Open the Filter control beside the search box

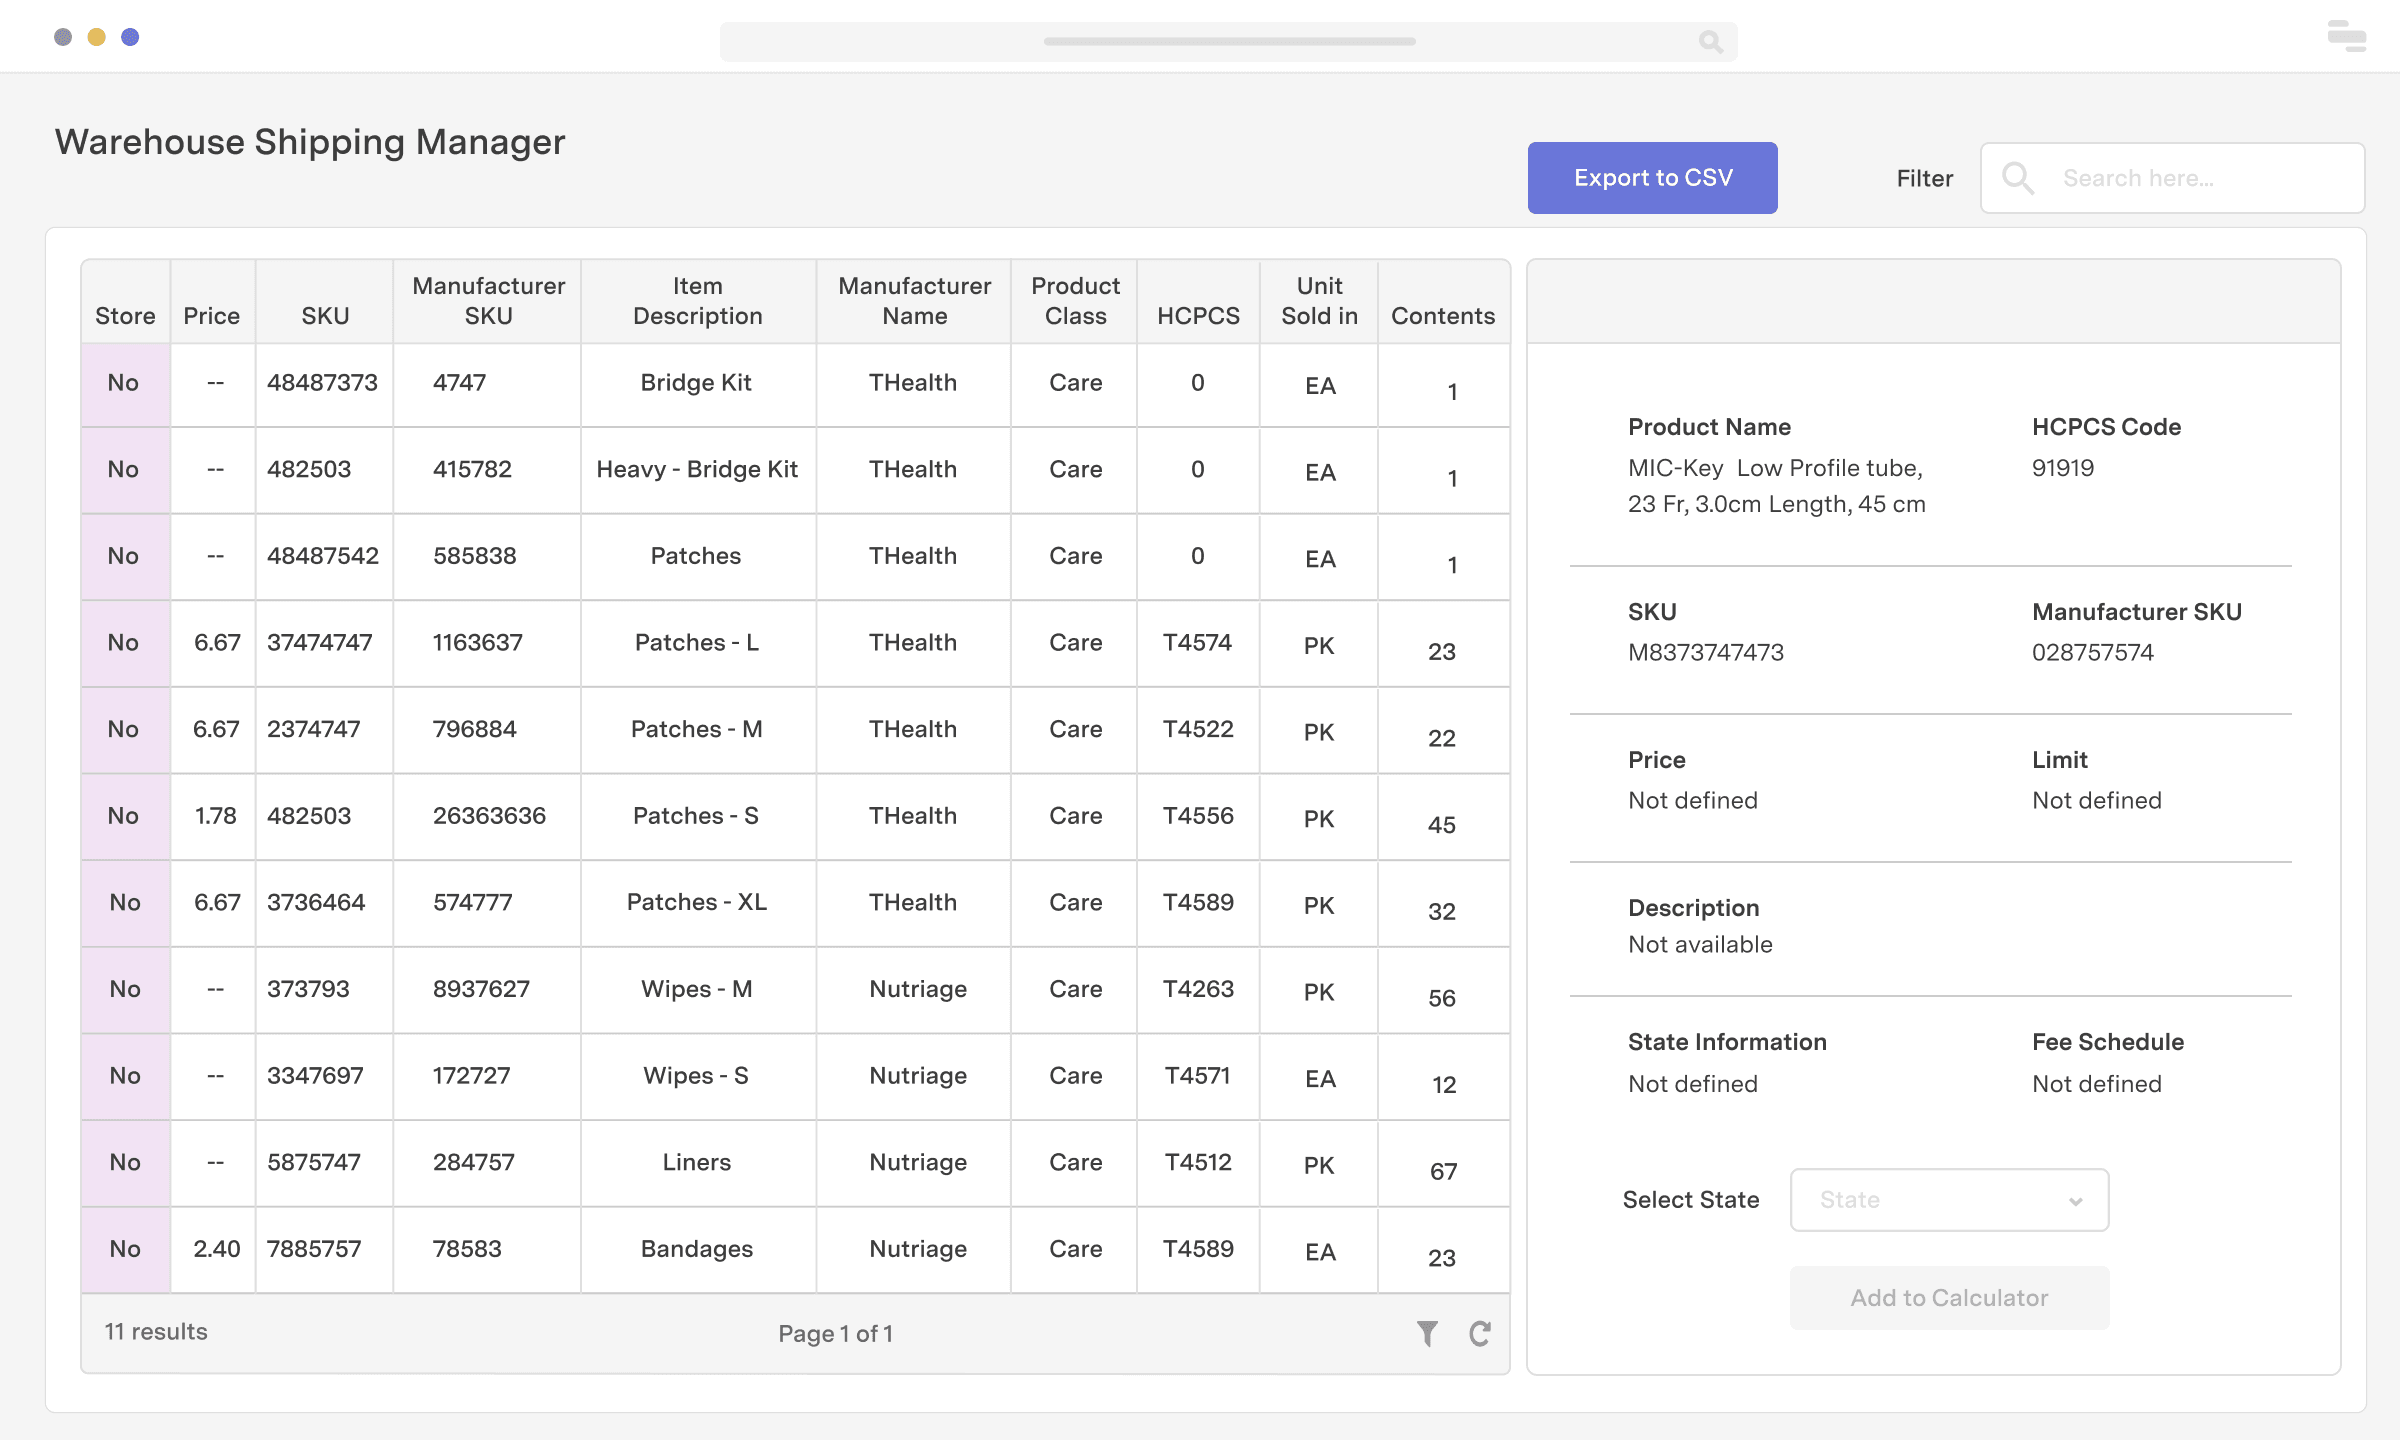[1923, 177]
